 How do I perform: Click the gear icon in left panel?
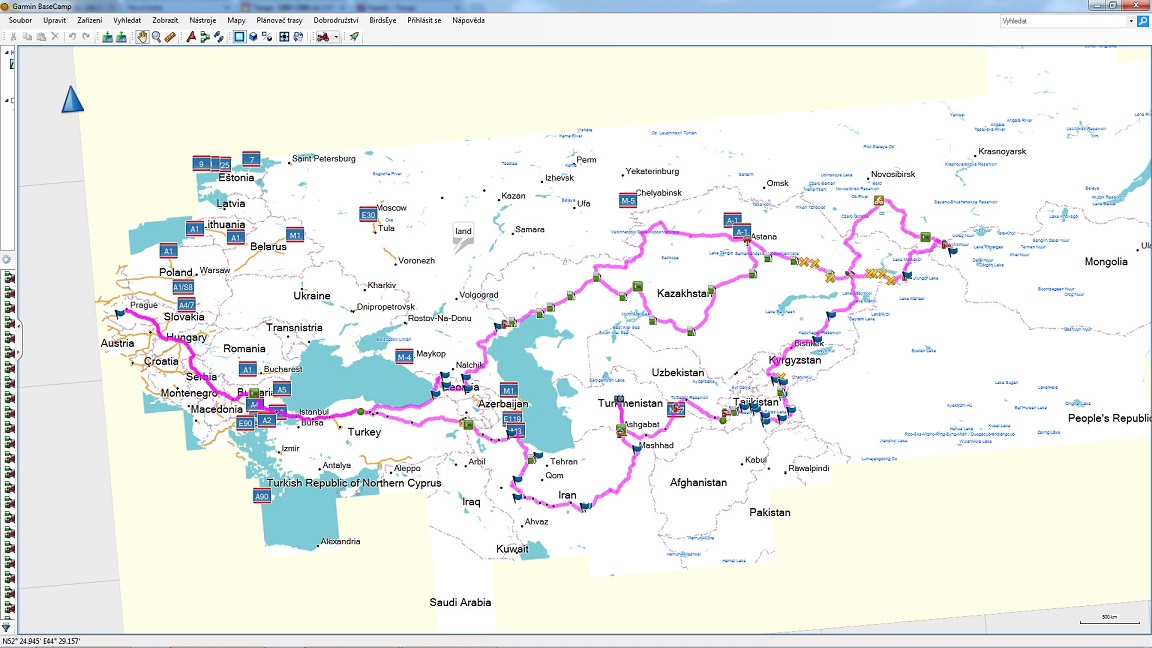[x=6, y=259]
